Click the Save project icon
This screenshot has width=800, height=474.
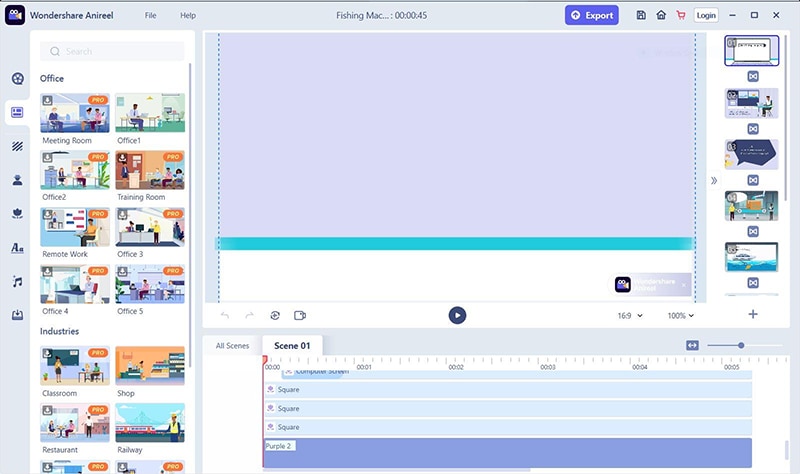pos(641,15)
